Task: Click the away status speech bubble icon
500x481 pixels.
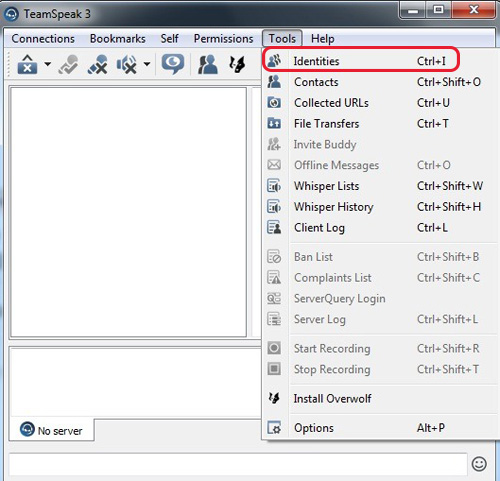Action: tap(172, 64)
